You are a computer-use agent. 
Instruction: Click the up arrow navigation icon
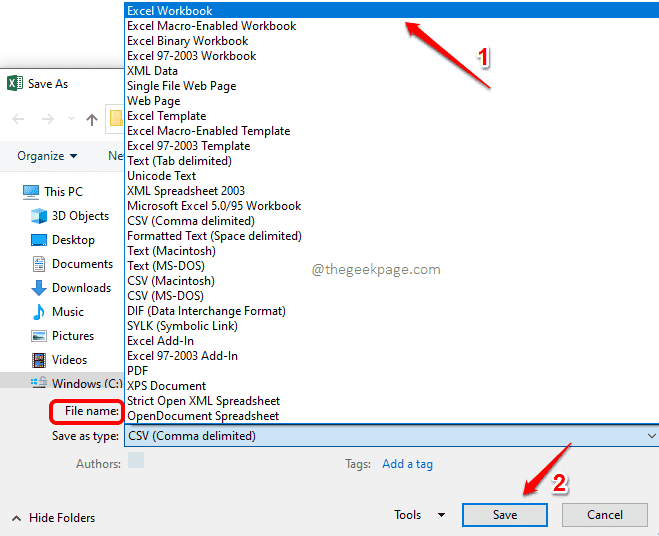coord(92,120)
